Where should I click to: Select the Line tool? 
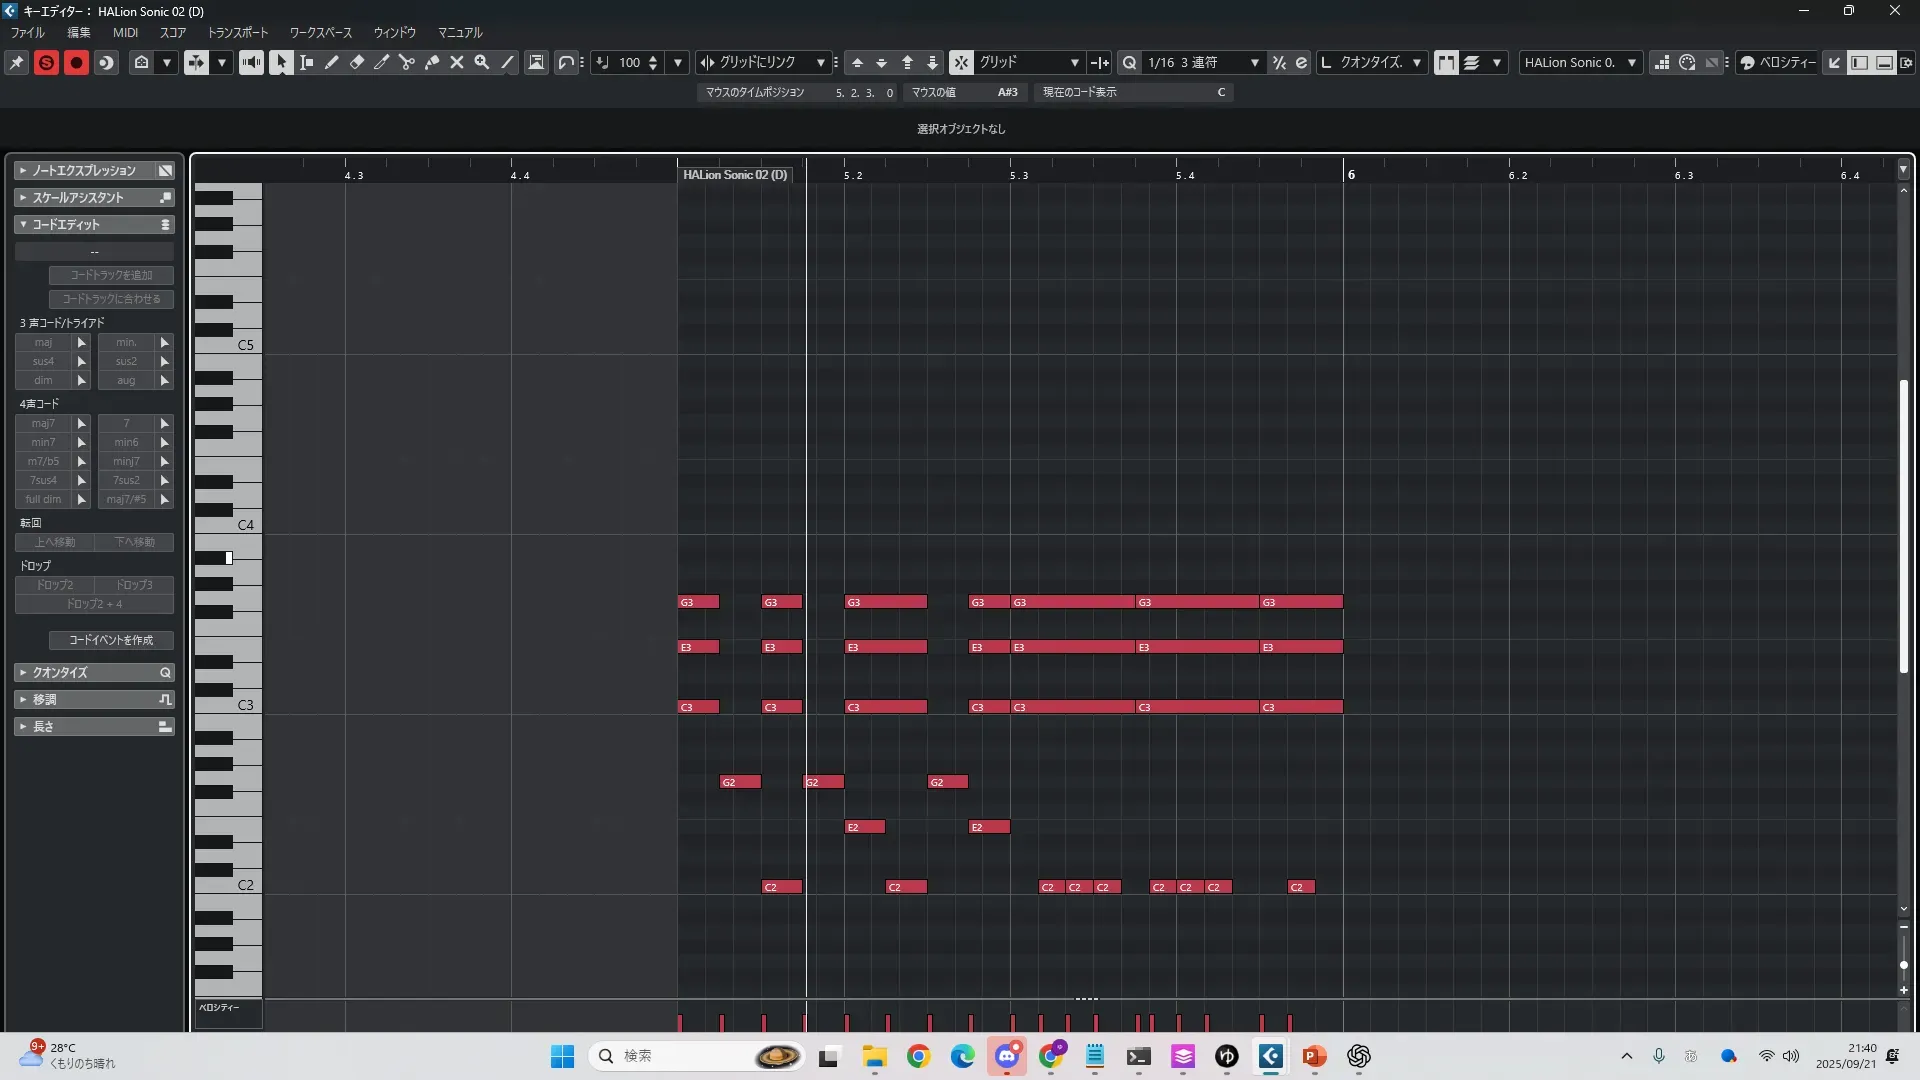[x=508, y=62]
